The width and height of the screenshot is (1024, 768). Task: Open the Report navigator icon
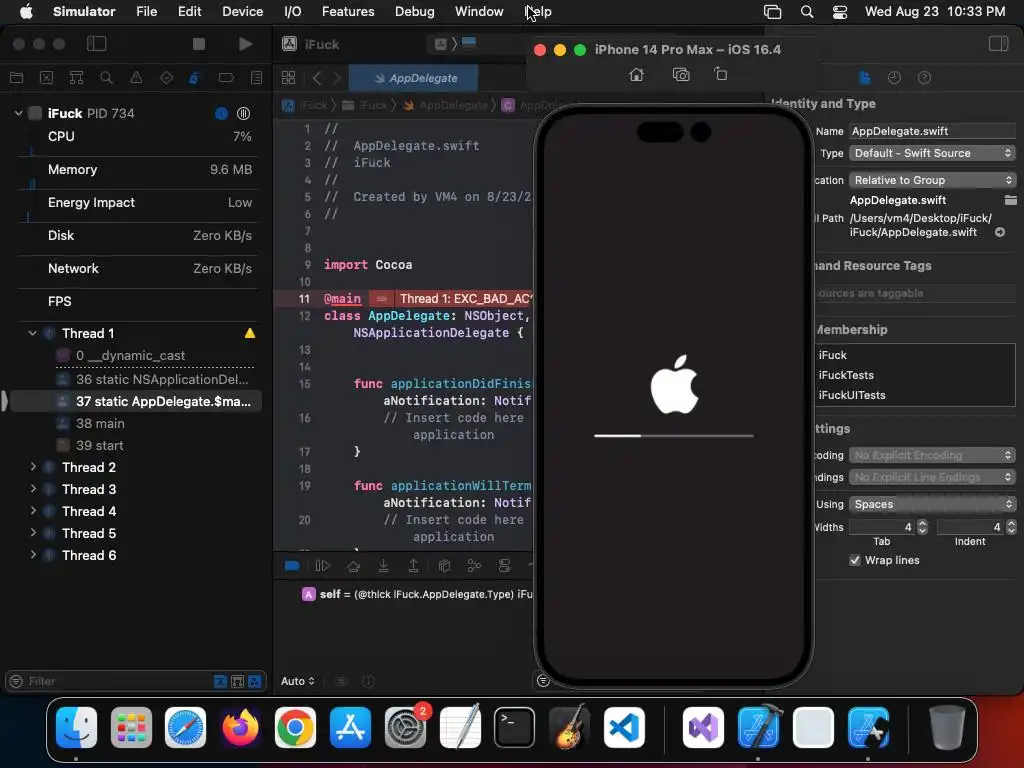click(256, 78)
